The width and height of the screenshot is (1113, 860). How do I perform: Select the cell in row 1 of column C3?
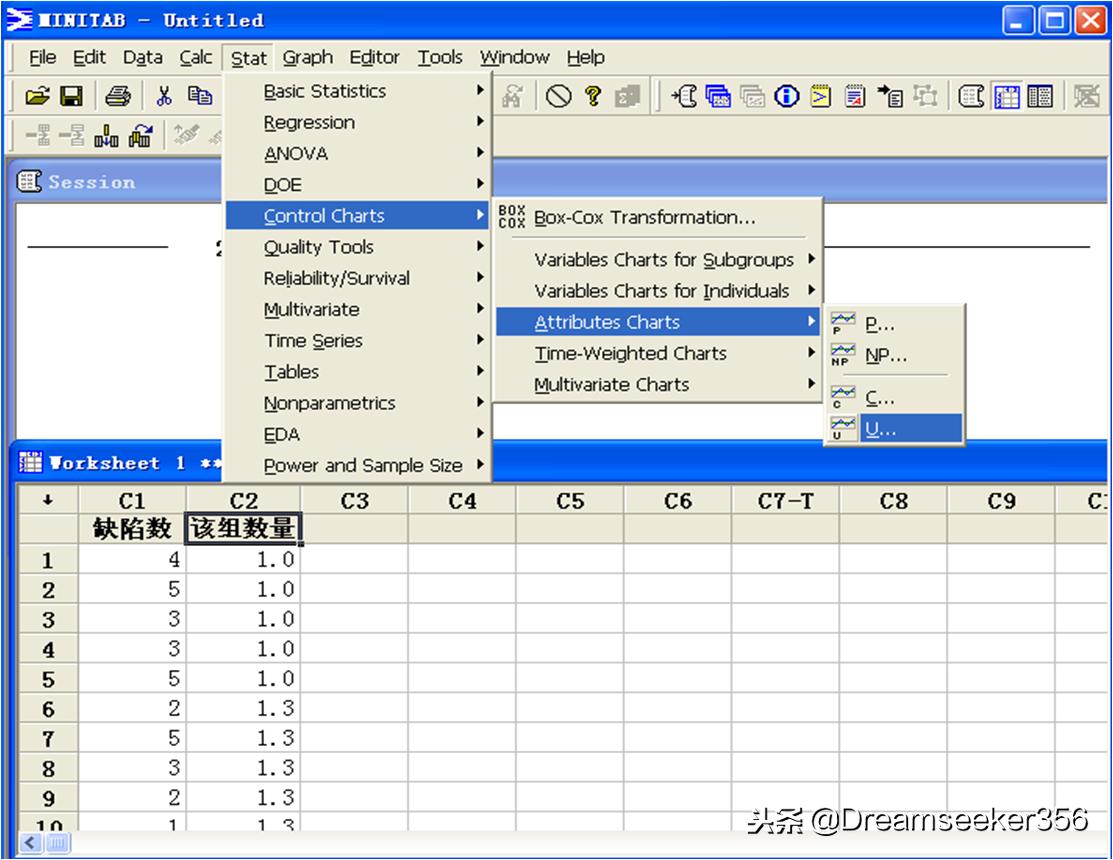354,560
